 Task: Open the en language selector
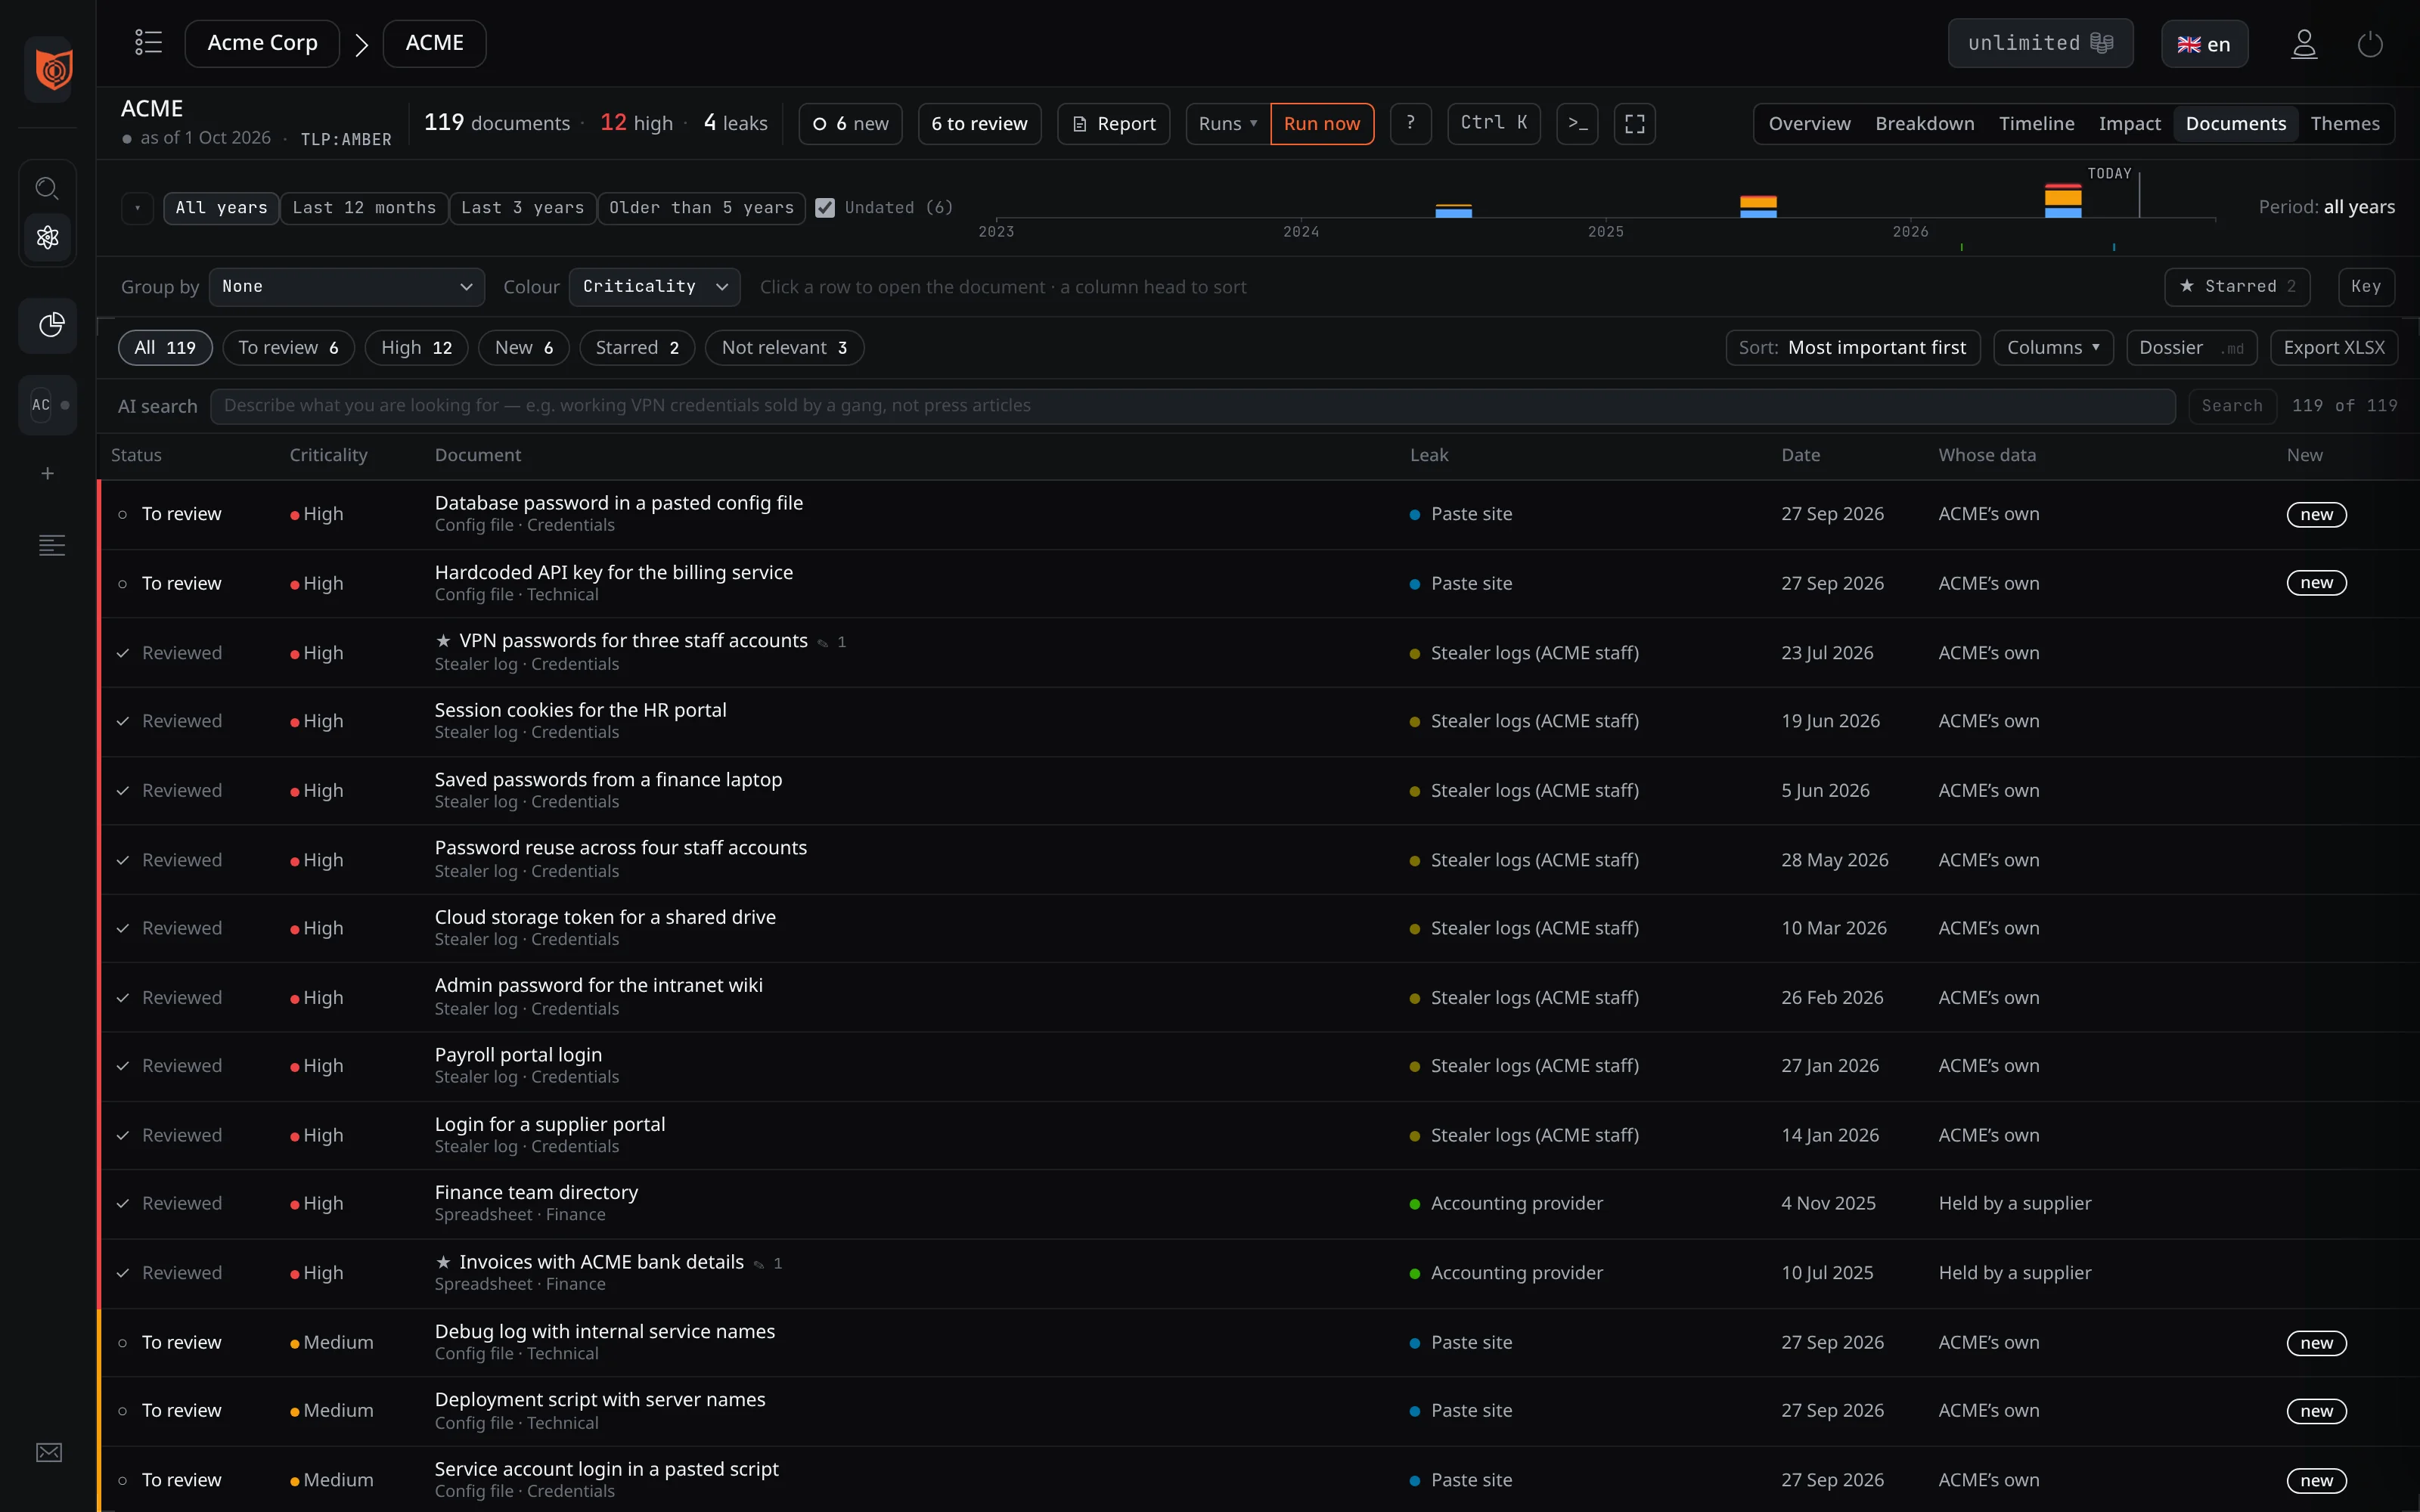click(2204, 44)
